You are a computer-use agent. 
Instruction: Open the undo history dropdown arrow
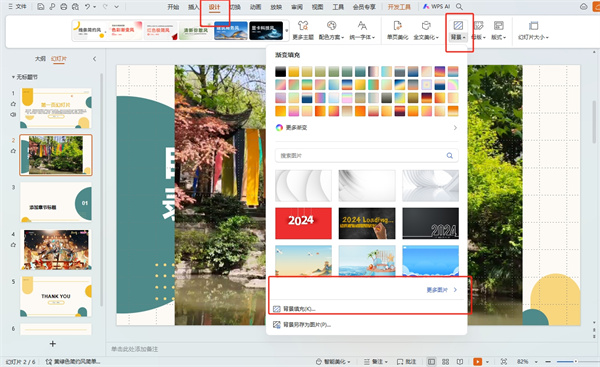coord(95,7)
